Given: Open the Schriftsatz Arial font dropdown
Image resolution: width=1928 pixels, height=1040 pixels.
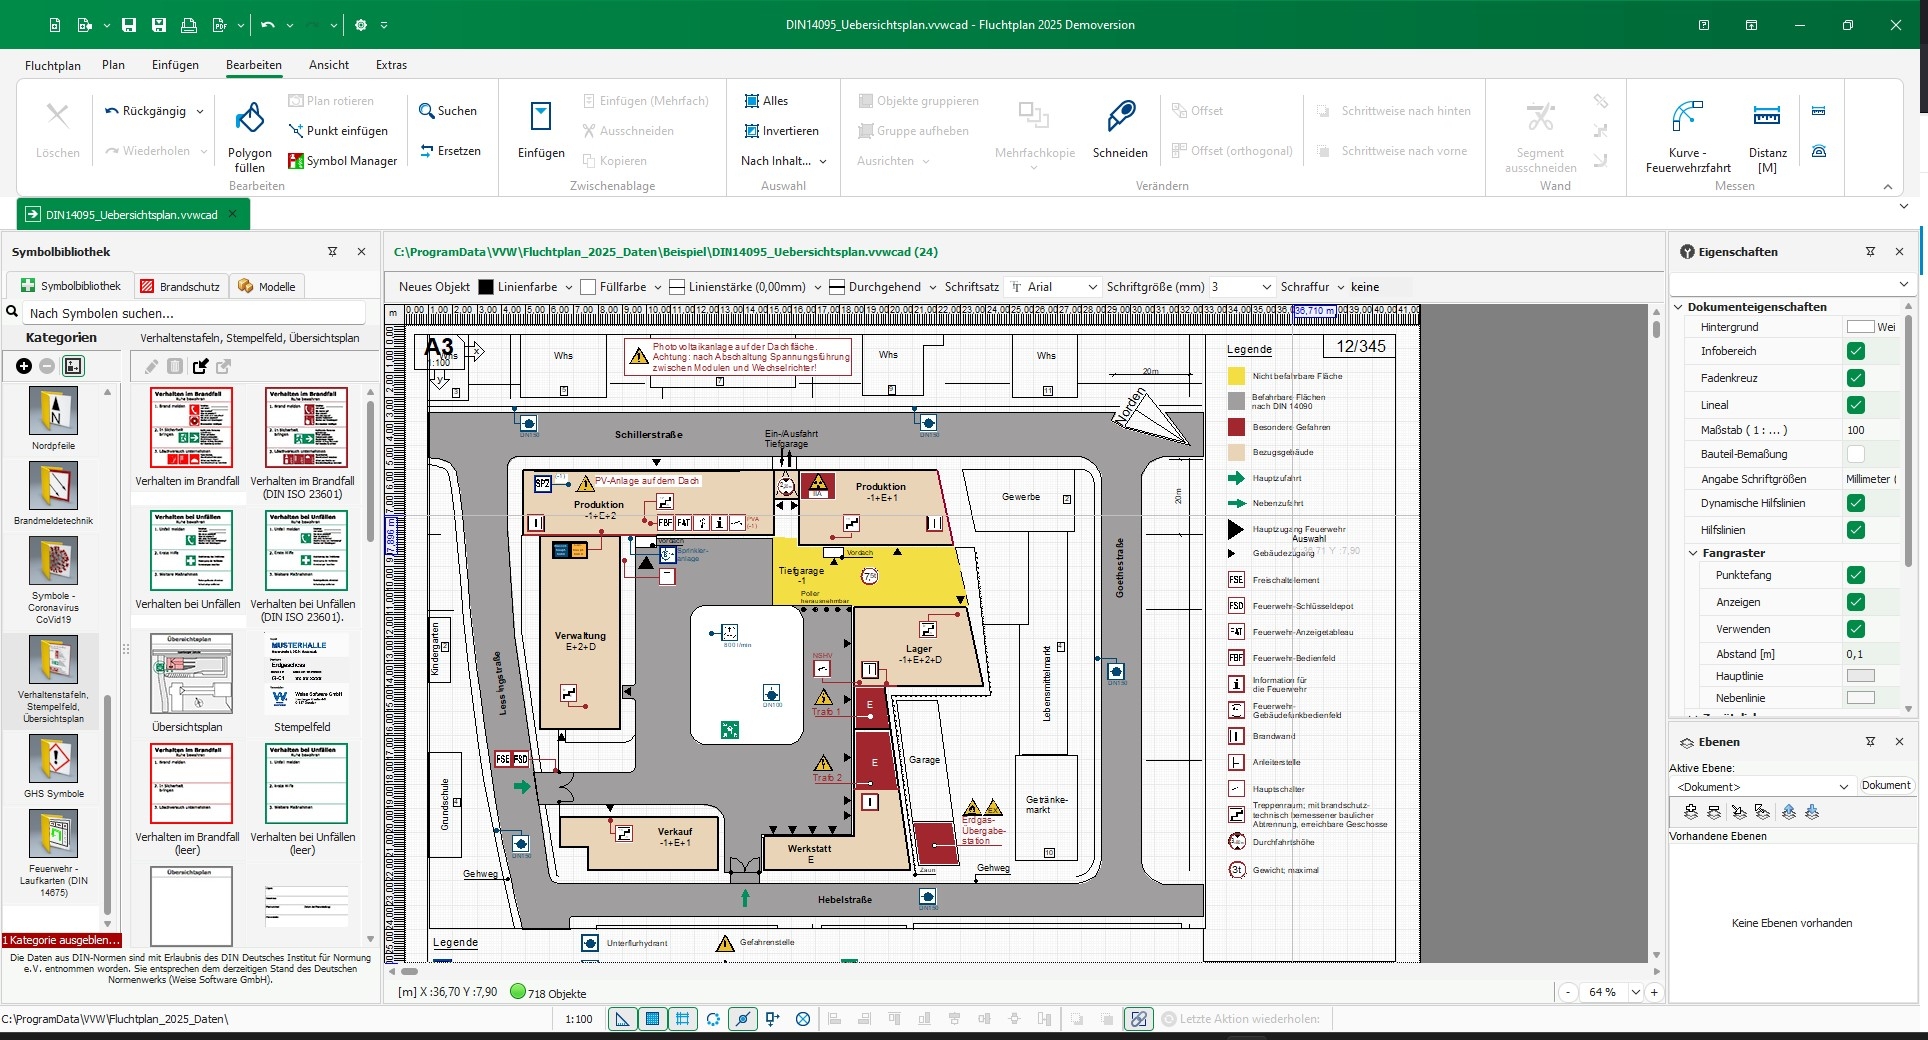Looking at the screenshot, I should tap(1092, 287).
